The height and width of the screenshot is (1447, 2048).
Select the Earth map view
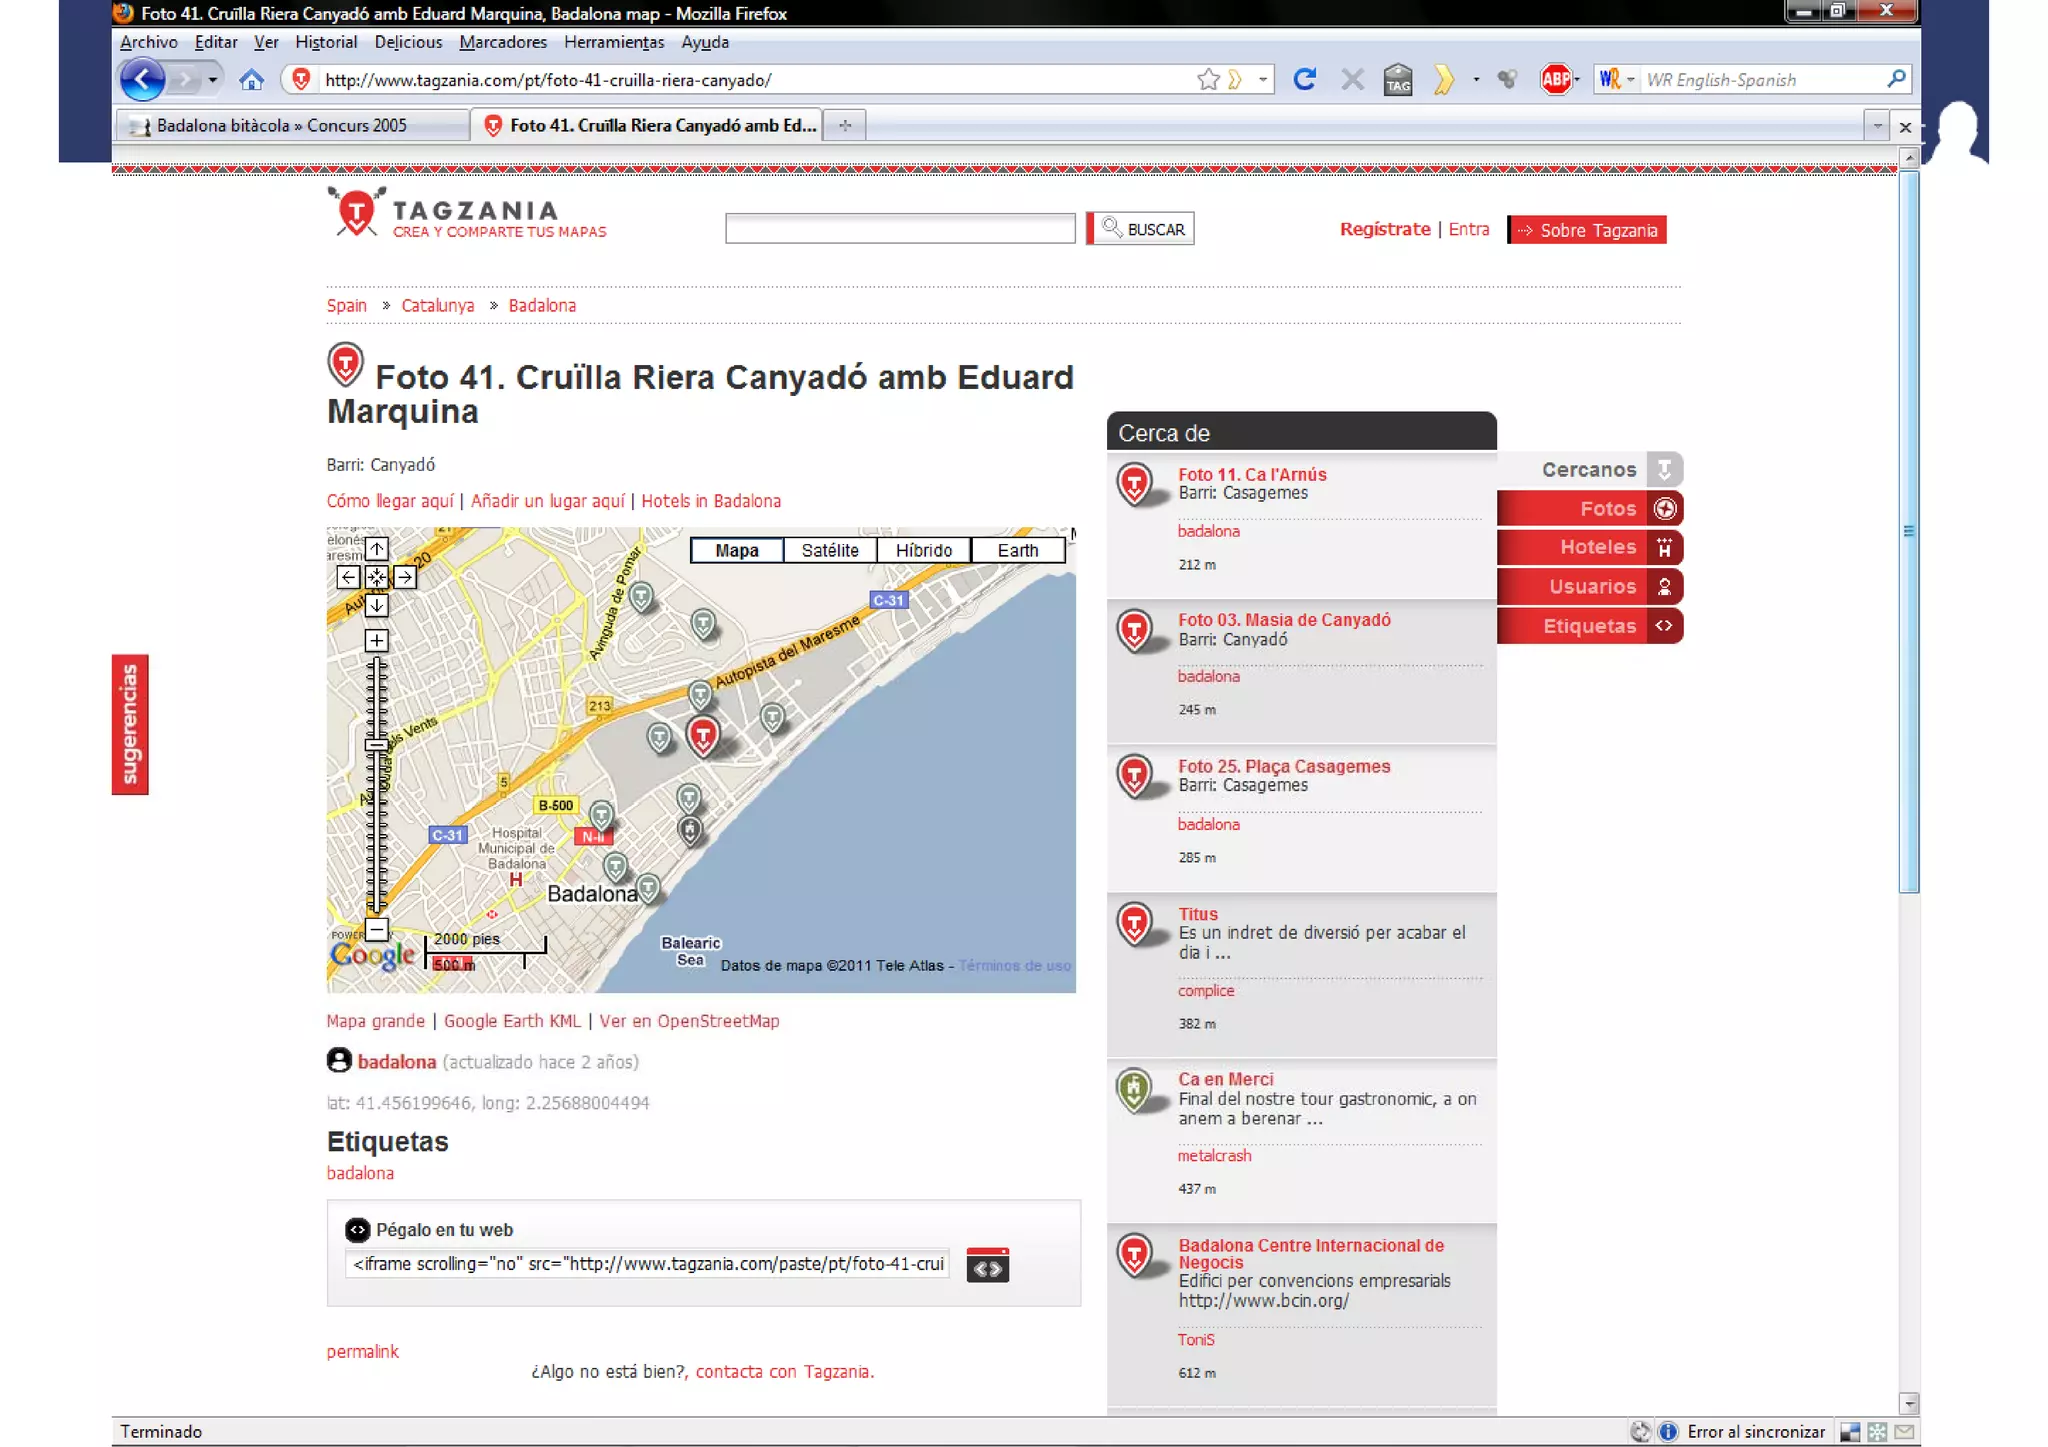(1017, 550)
